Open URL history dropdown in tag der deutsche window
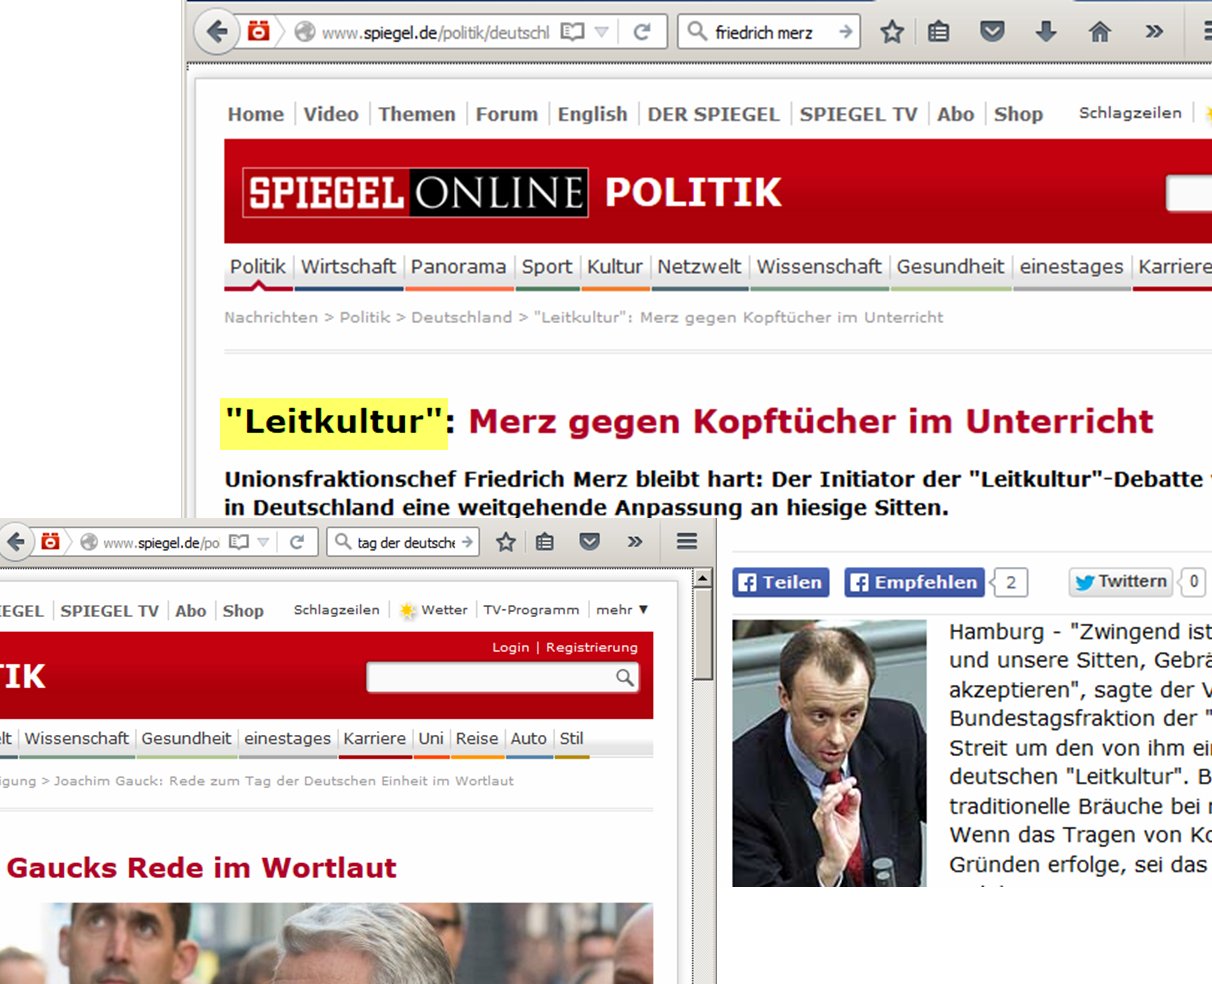Viewport: 1212px width, 984px height. coord(264,542)
